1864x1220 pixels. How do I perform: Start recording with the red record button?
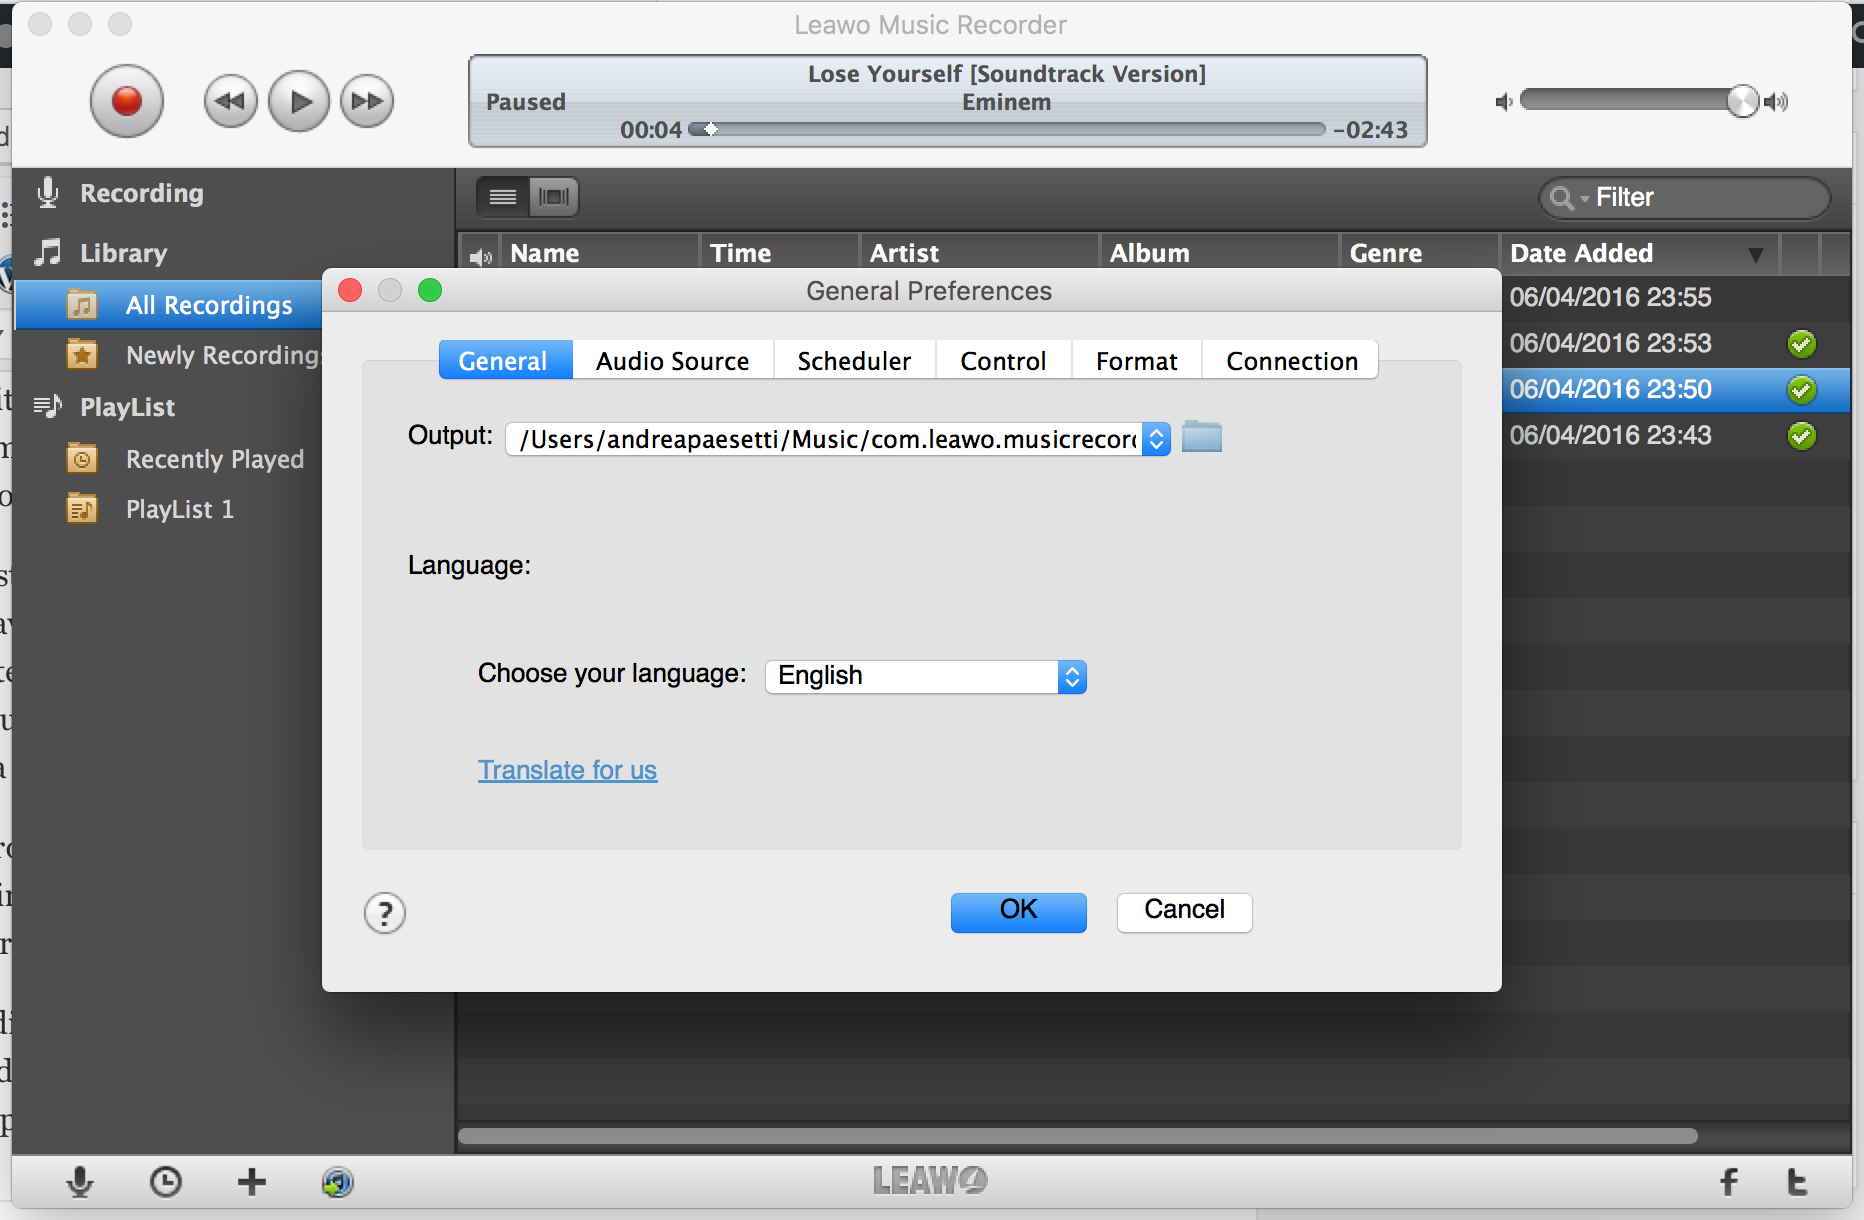tap(126, 101)
